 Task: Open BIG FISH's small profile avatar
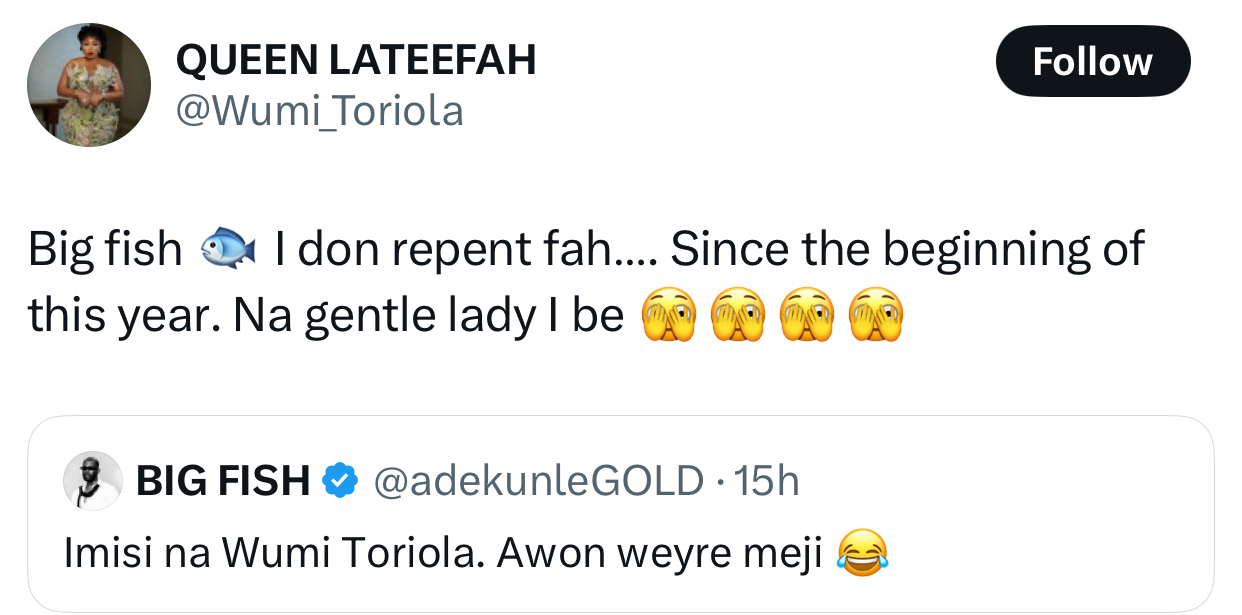point(93,481)
